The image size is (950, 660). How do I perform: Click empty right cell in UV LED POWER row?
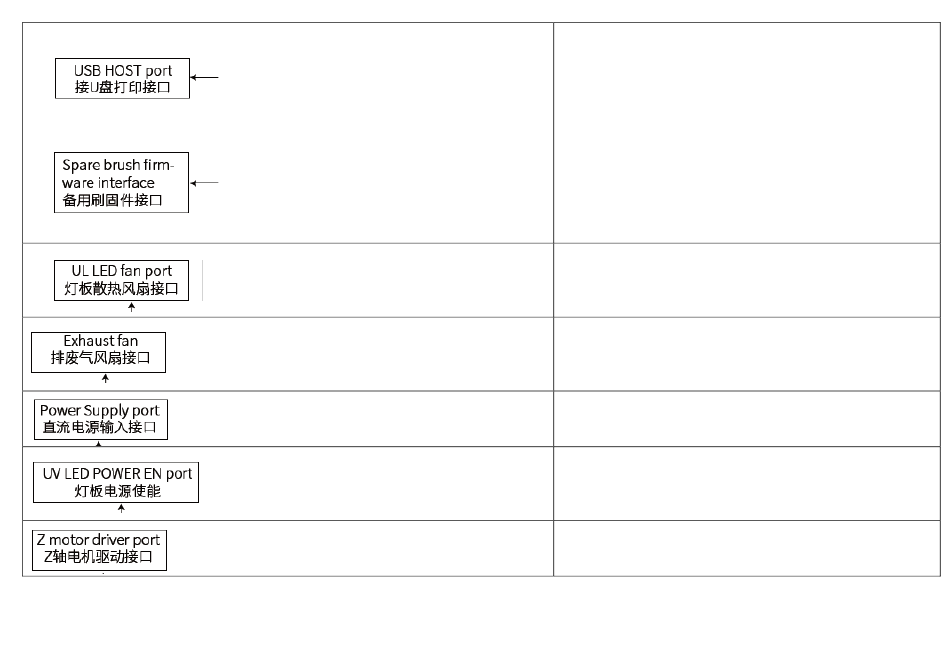pyautogui.click(x=747, y=484)
